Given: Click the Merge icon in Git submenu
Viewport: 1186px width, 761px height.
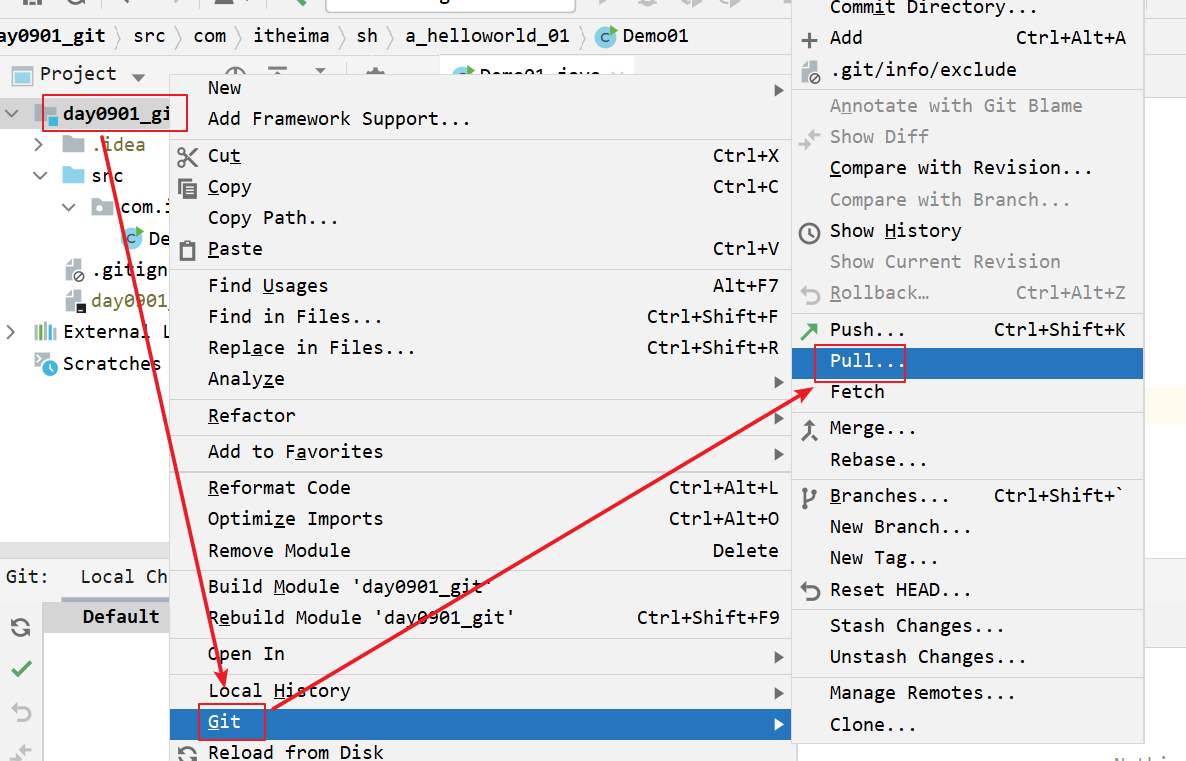Looking at the screenshot, I should [810, 429].
